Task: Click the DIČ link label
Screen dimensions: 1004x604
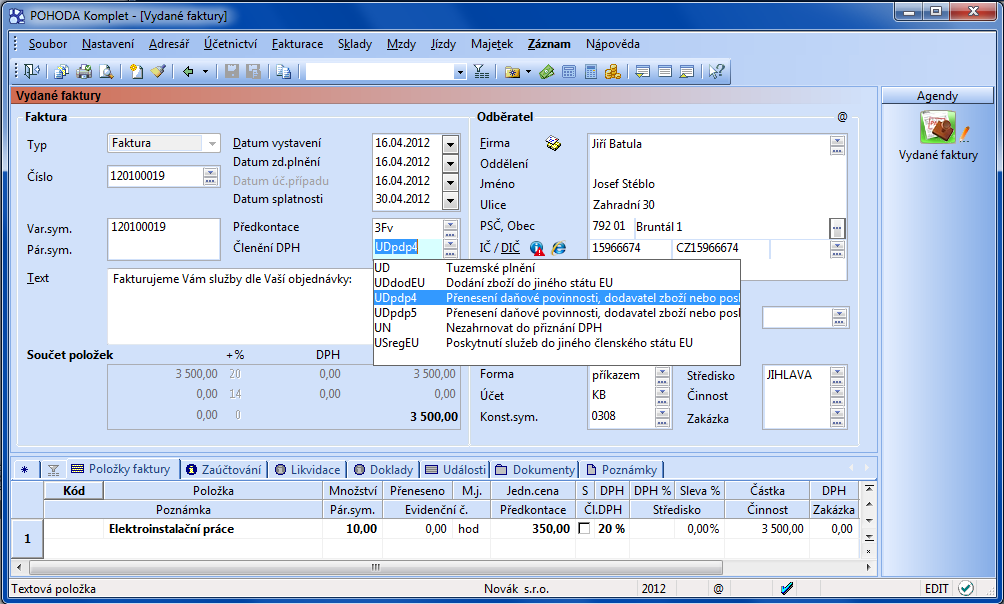Action: tap(510, 248)
